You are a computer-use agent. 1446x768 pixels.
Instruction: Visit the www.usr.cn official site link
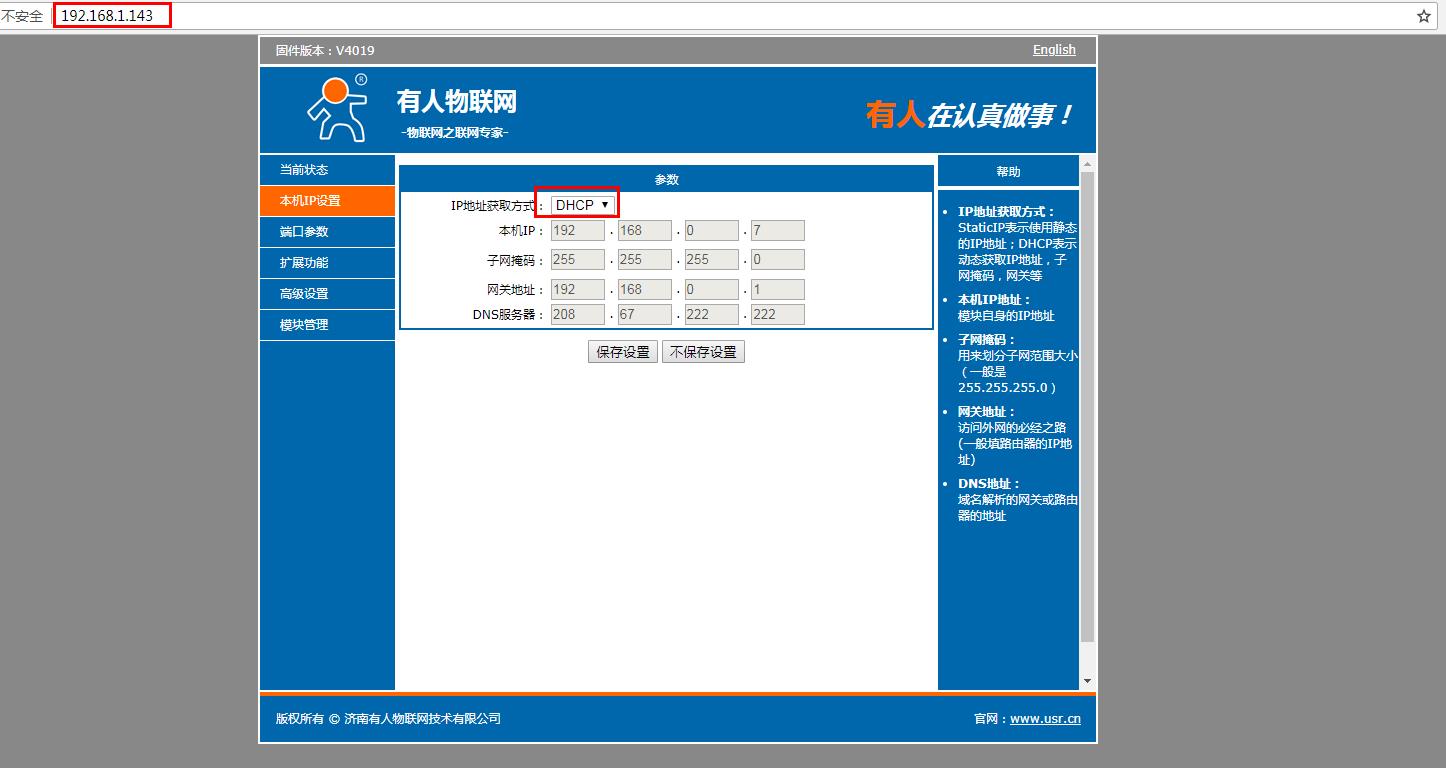point(1045,719)
